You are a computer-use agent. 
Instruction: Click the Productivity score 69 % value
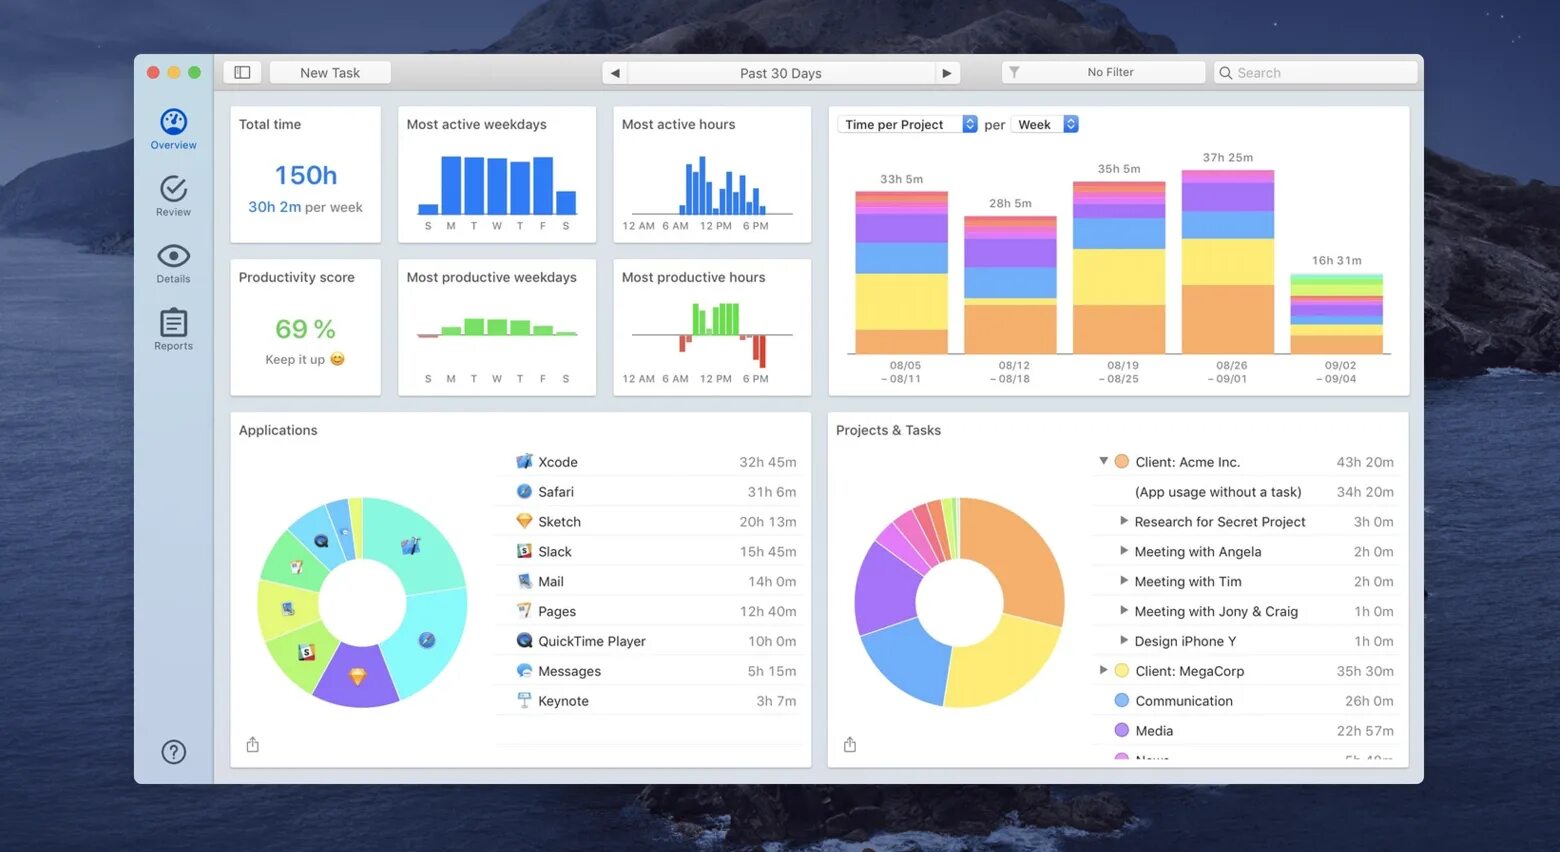pyautogui.click(x=305, y=329)
